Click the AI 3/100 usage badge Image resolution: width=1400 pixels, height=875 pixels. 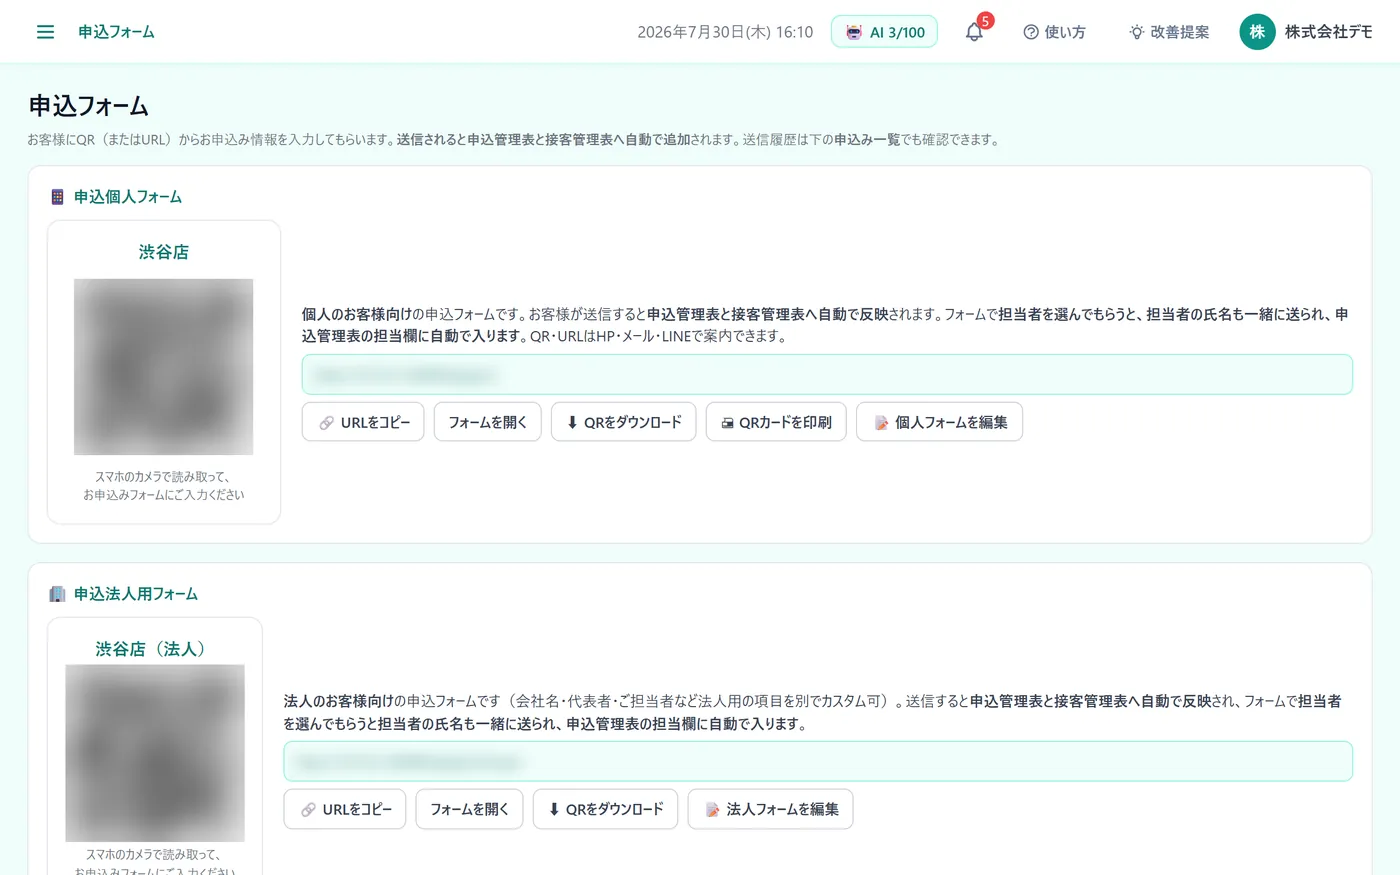coord(884,32)
